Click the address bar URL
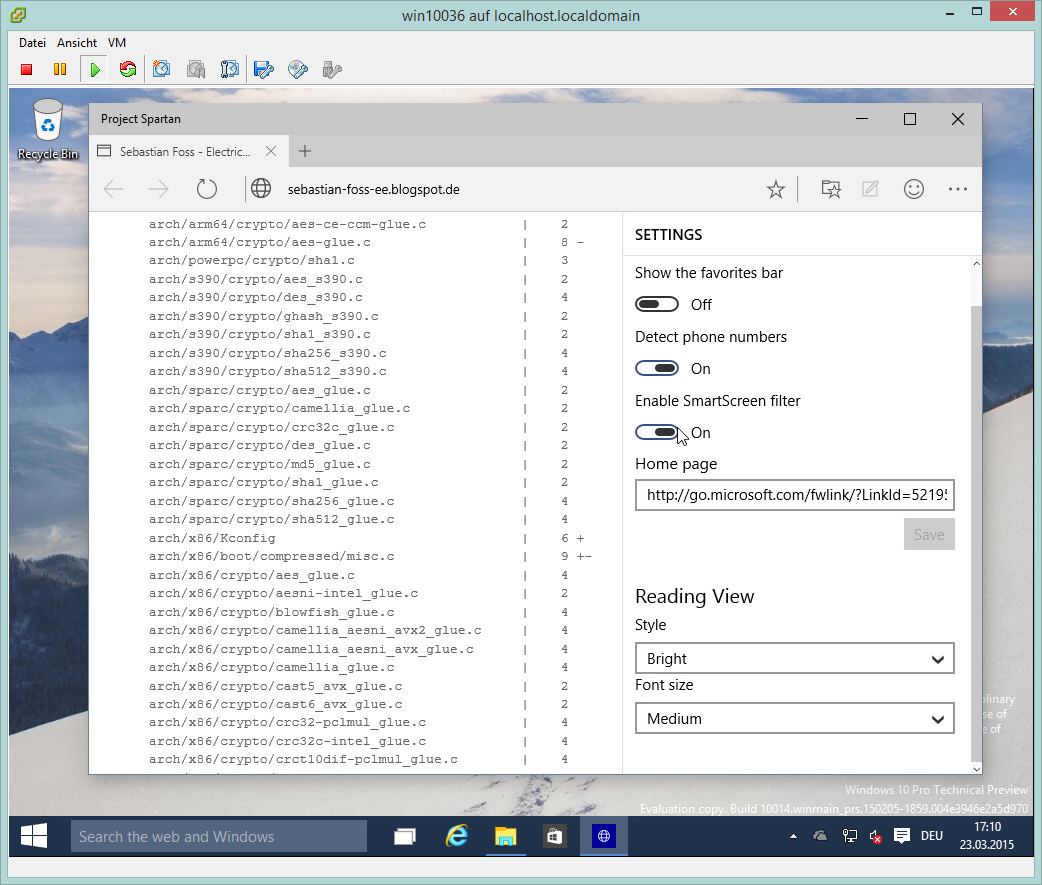 point(373,189)
